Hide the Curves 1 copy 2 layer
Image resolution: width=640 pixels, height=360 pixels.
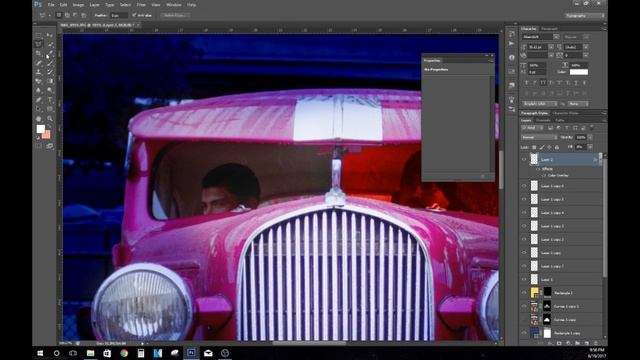[x=524, y=306]
